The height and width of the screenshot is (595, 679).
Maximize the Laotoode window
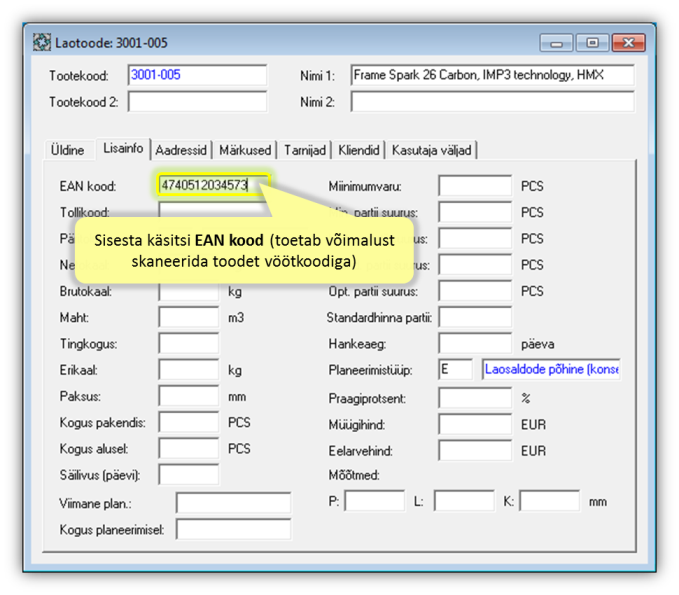[x=592, y=43]
